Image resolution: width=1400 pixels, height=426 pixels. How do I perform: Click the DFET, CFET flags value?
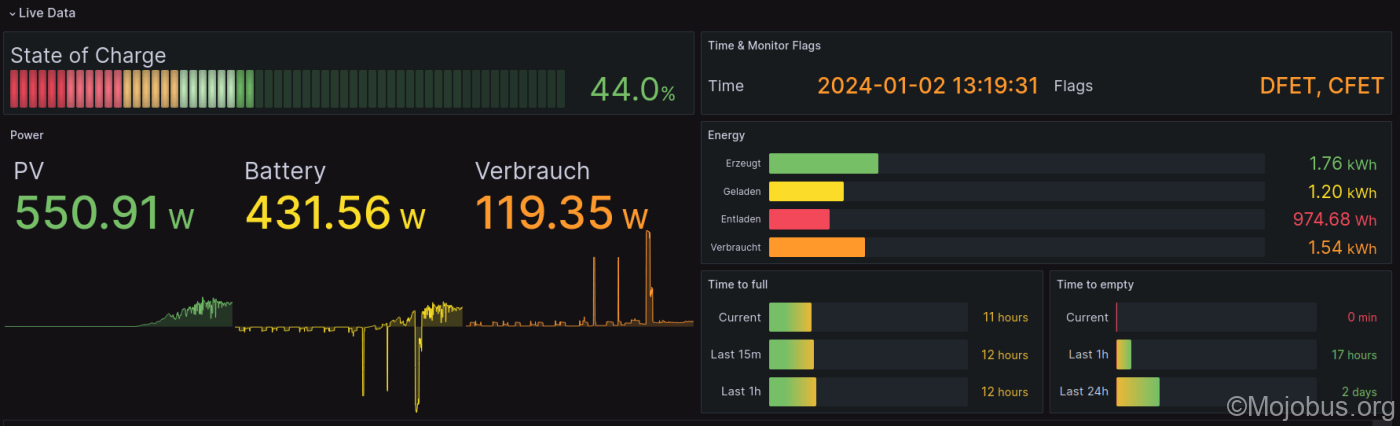(x=1322, y=86)
